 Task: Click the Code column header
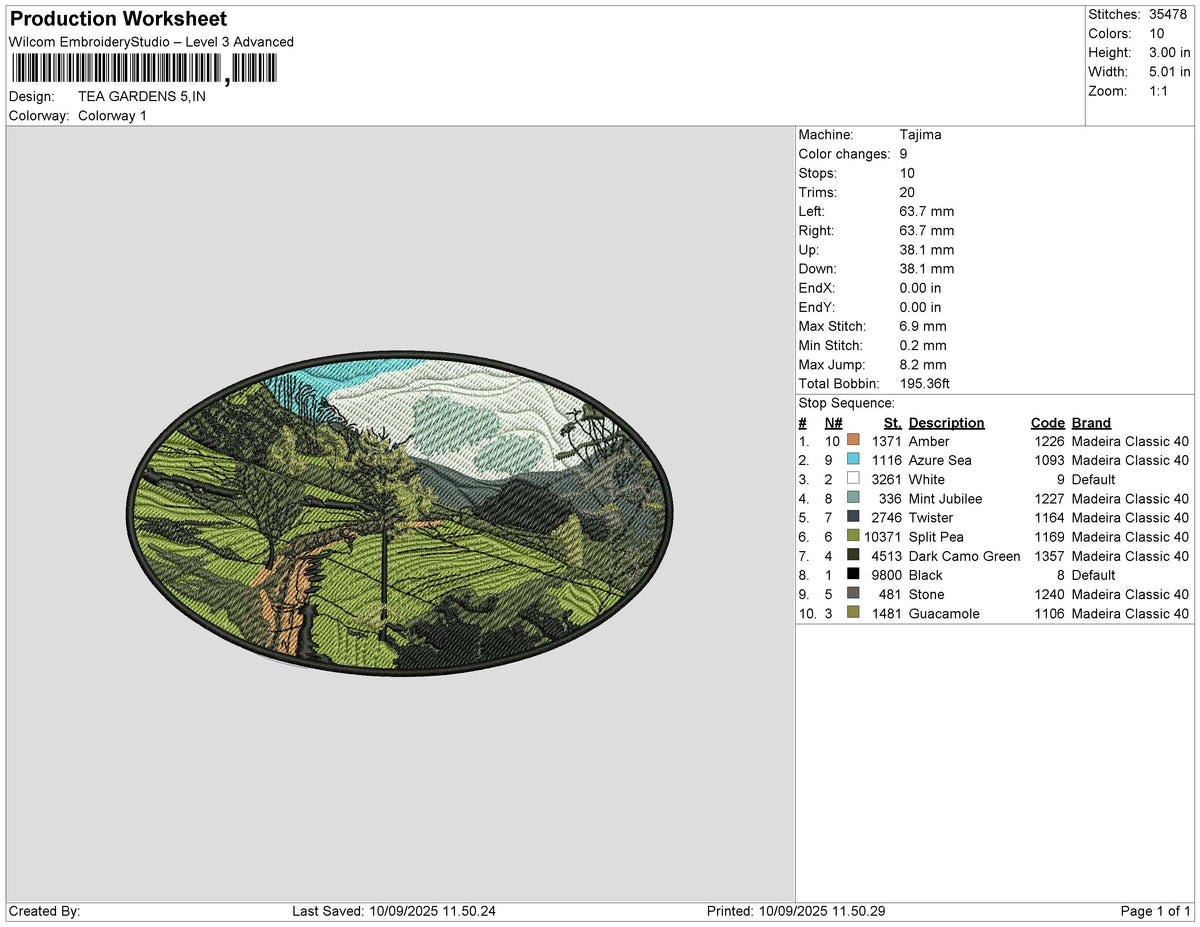(x=1047, y=423)
